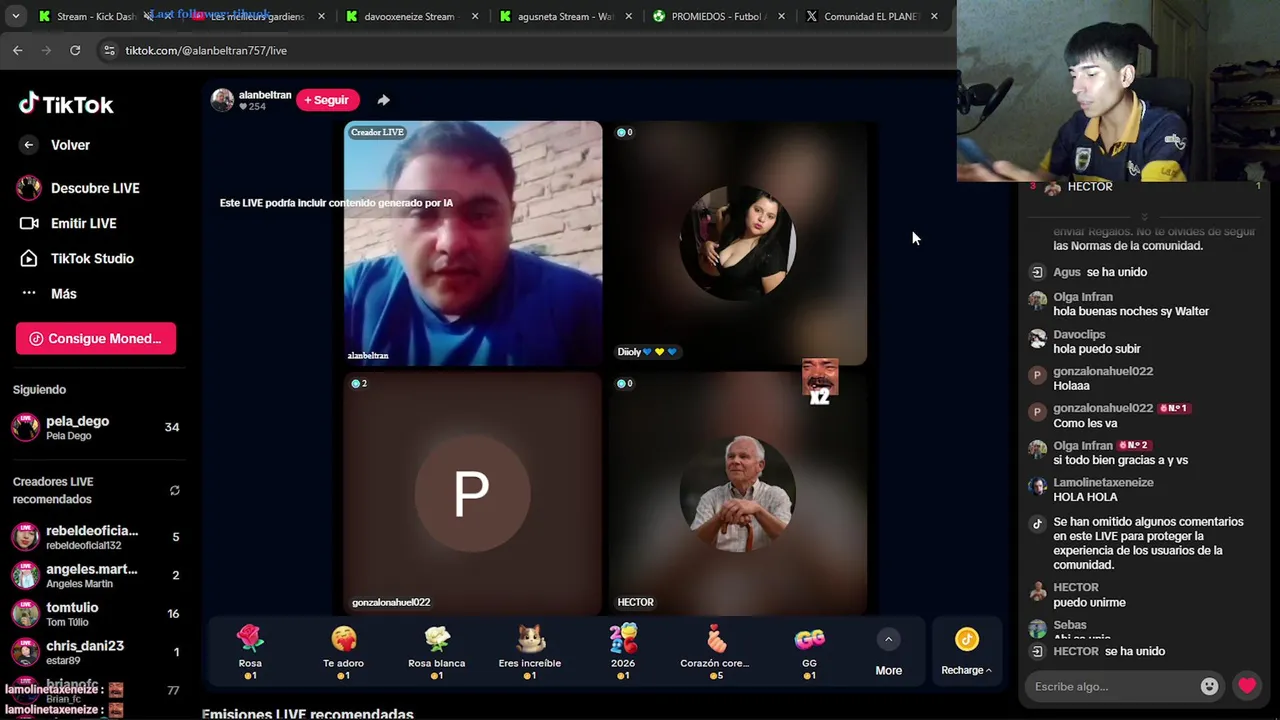This screenshot has height=720, width=1280.
Task: Send the Te adoro gift
Action: click(343, 652)
